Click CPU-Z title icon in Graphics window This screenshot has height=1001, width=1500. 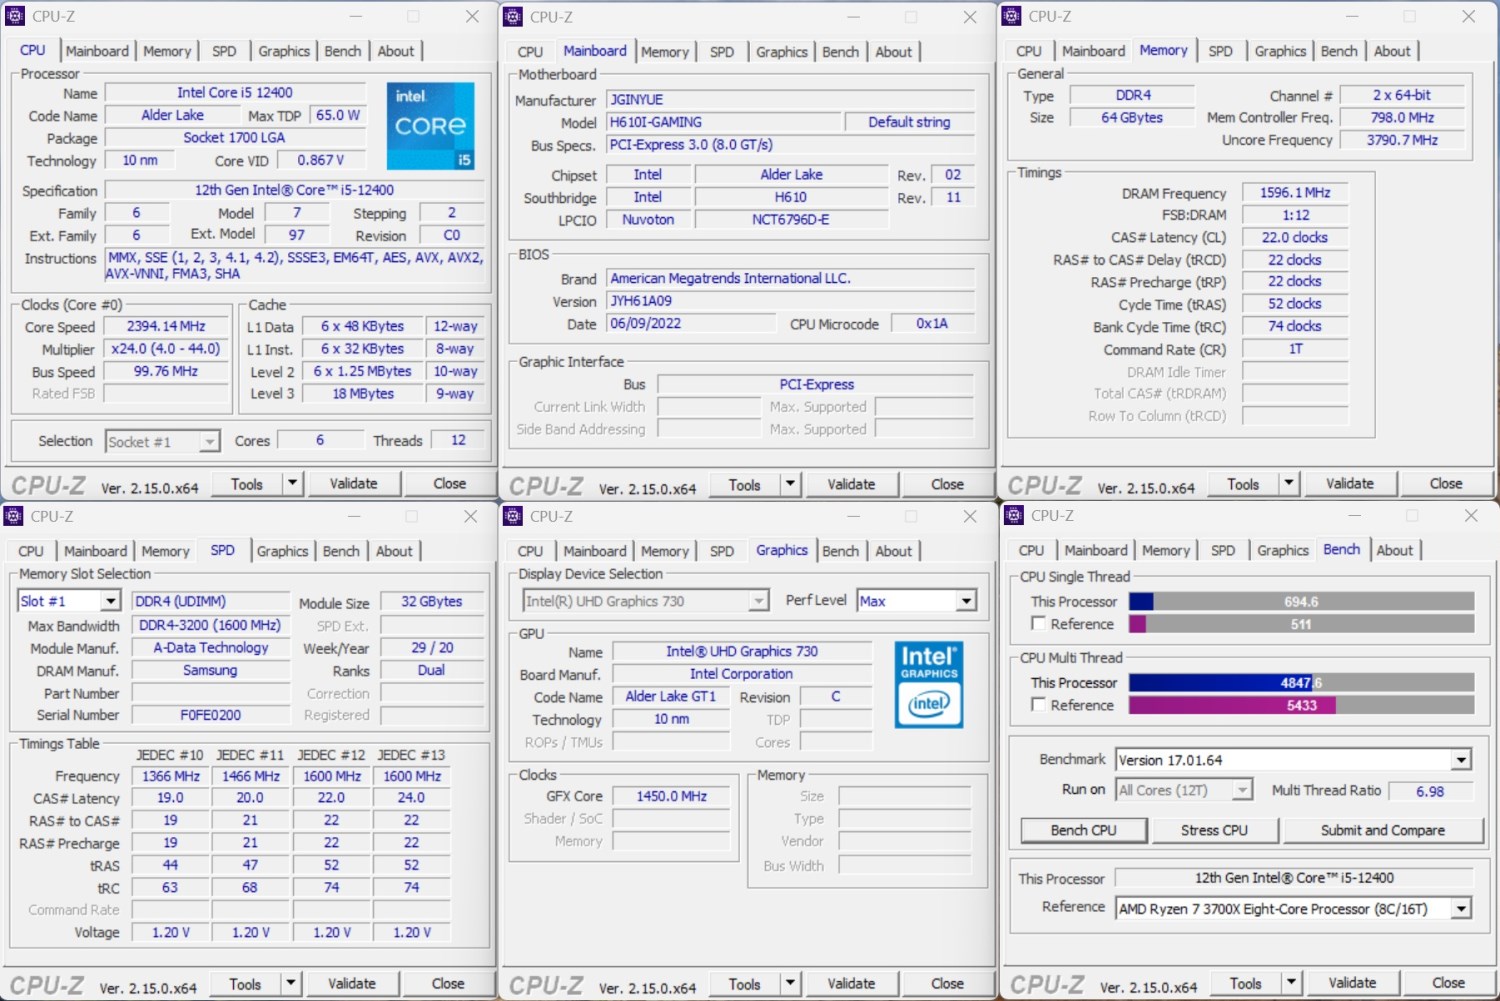tap(513, 516)
